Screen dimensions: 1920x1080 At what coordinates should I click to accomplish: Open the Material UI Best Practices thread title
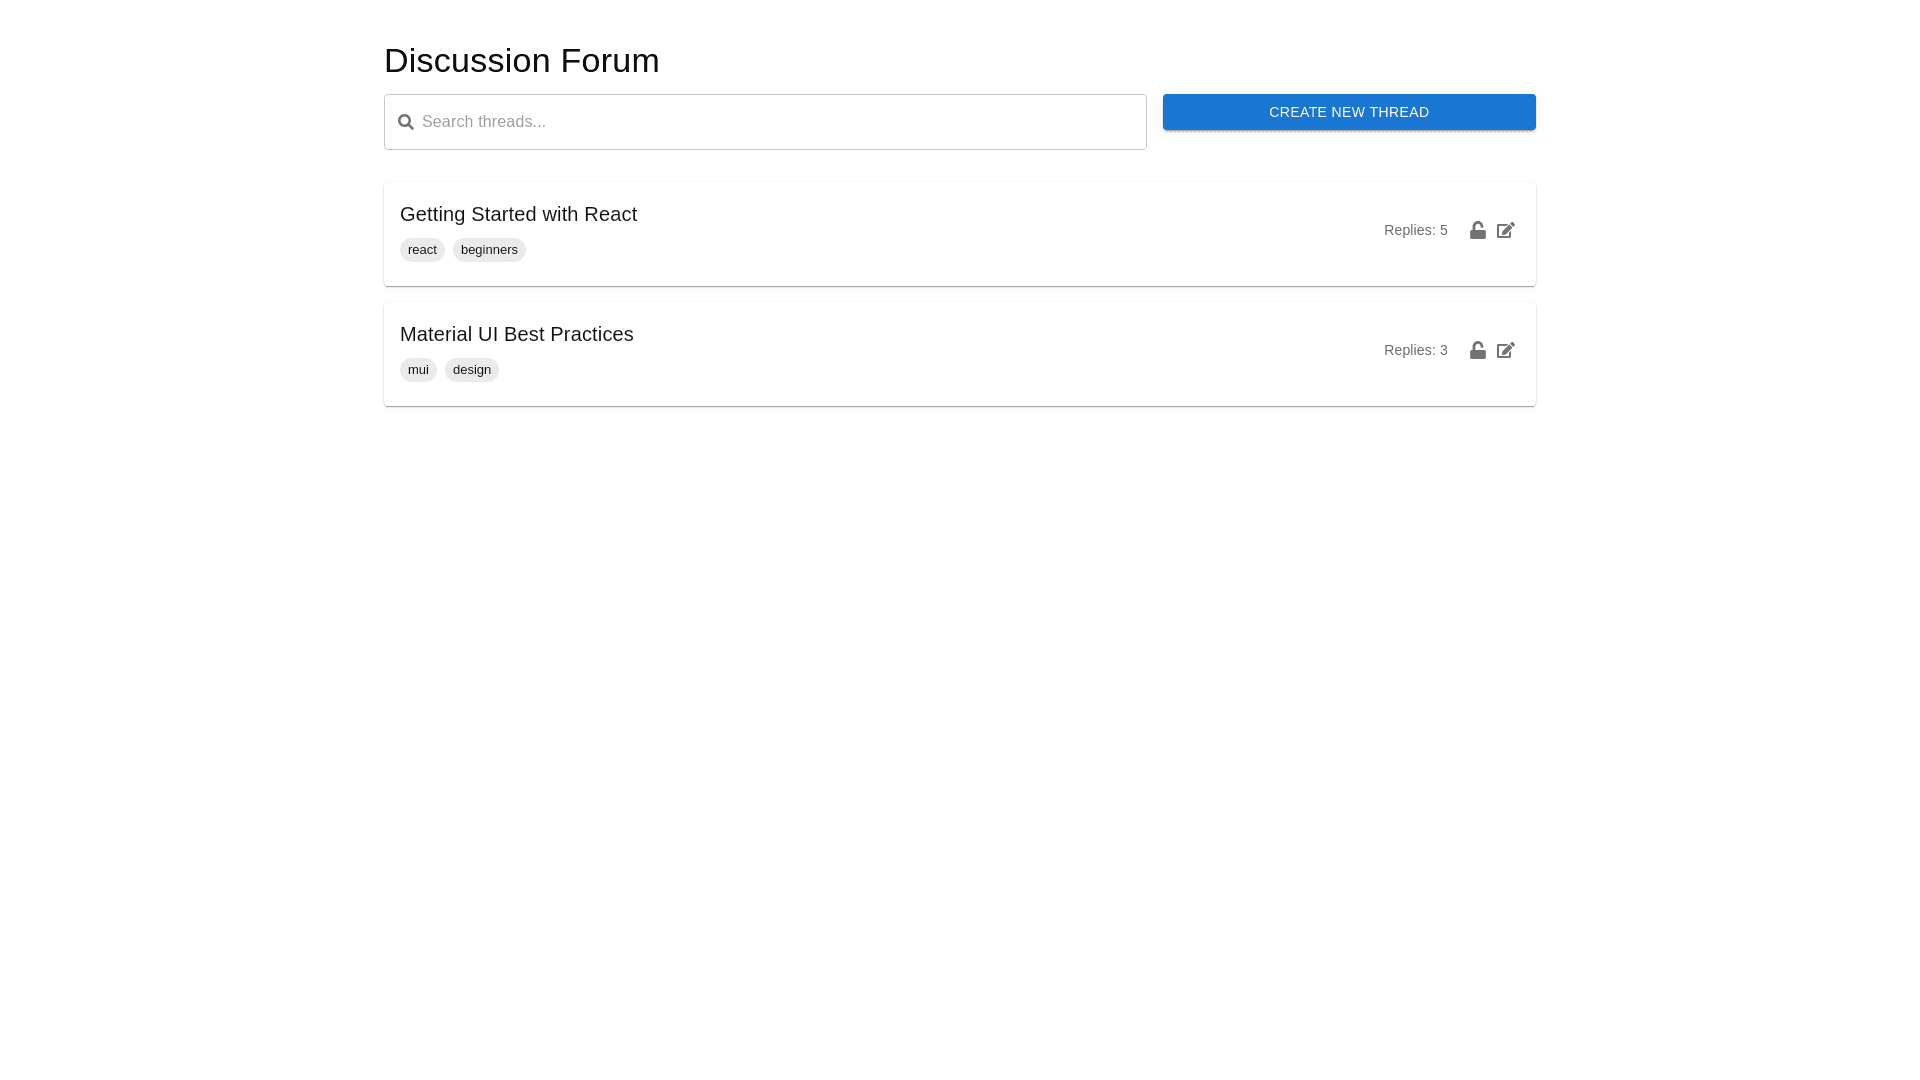coord(516,334)
